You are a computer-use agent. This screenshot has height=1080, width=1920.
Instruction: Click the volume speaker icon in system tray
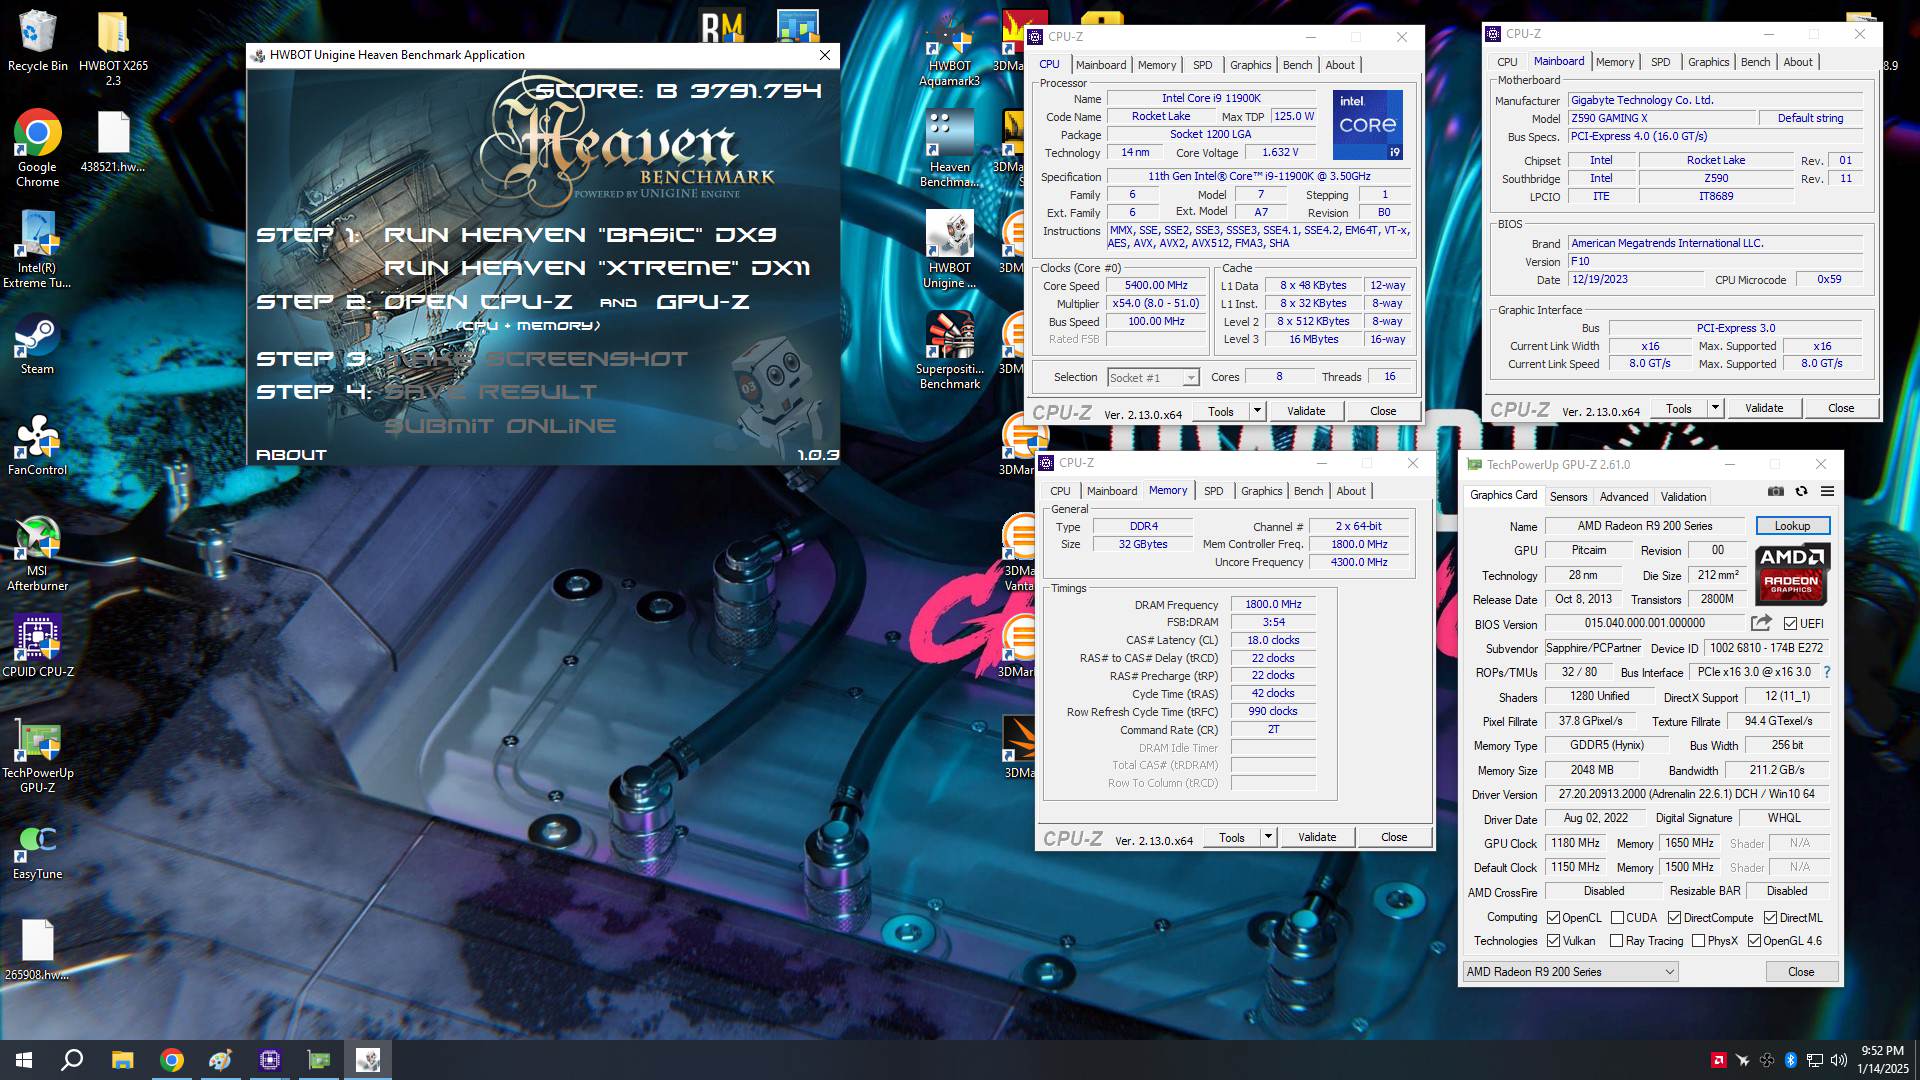pos(1838,1060)
